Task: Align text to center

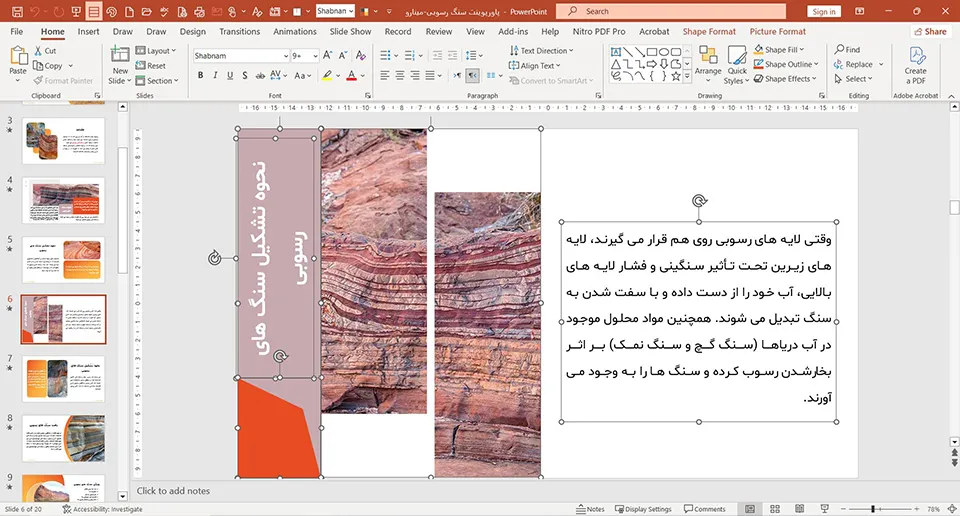Action: click(400, 75)
